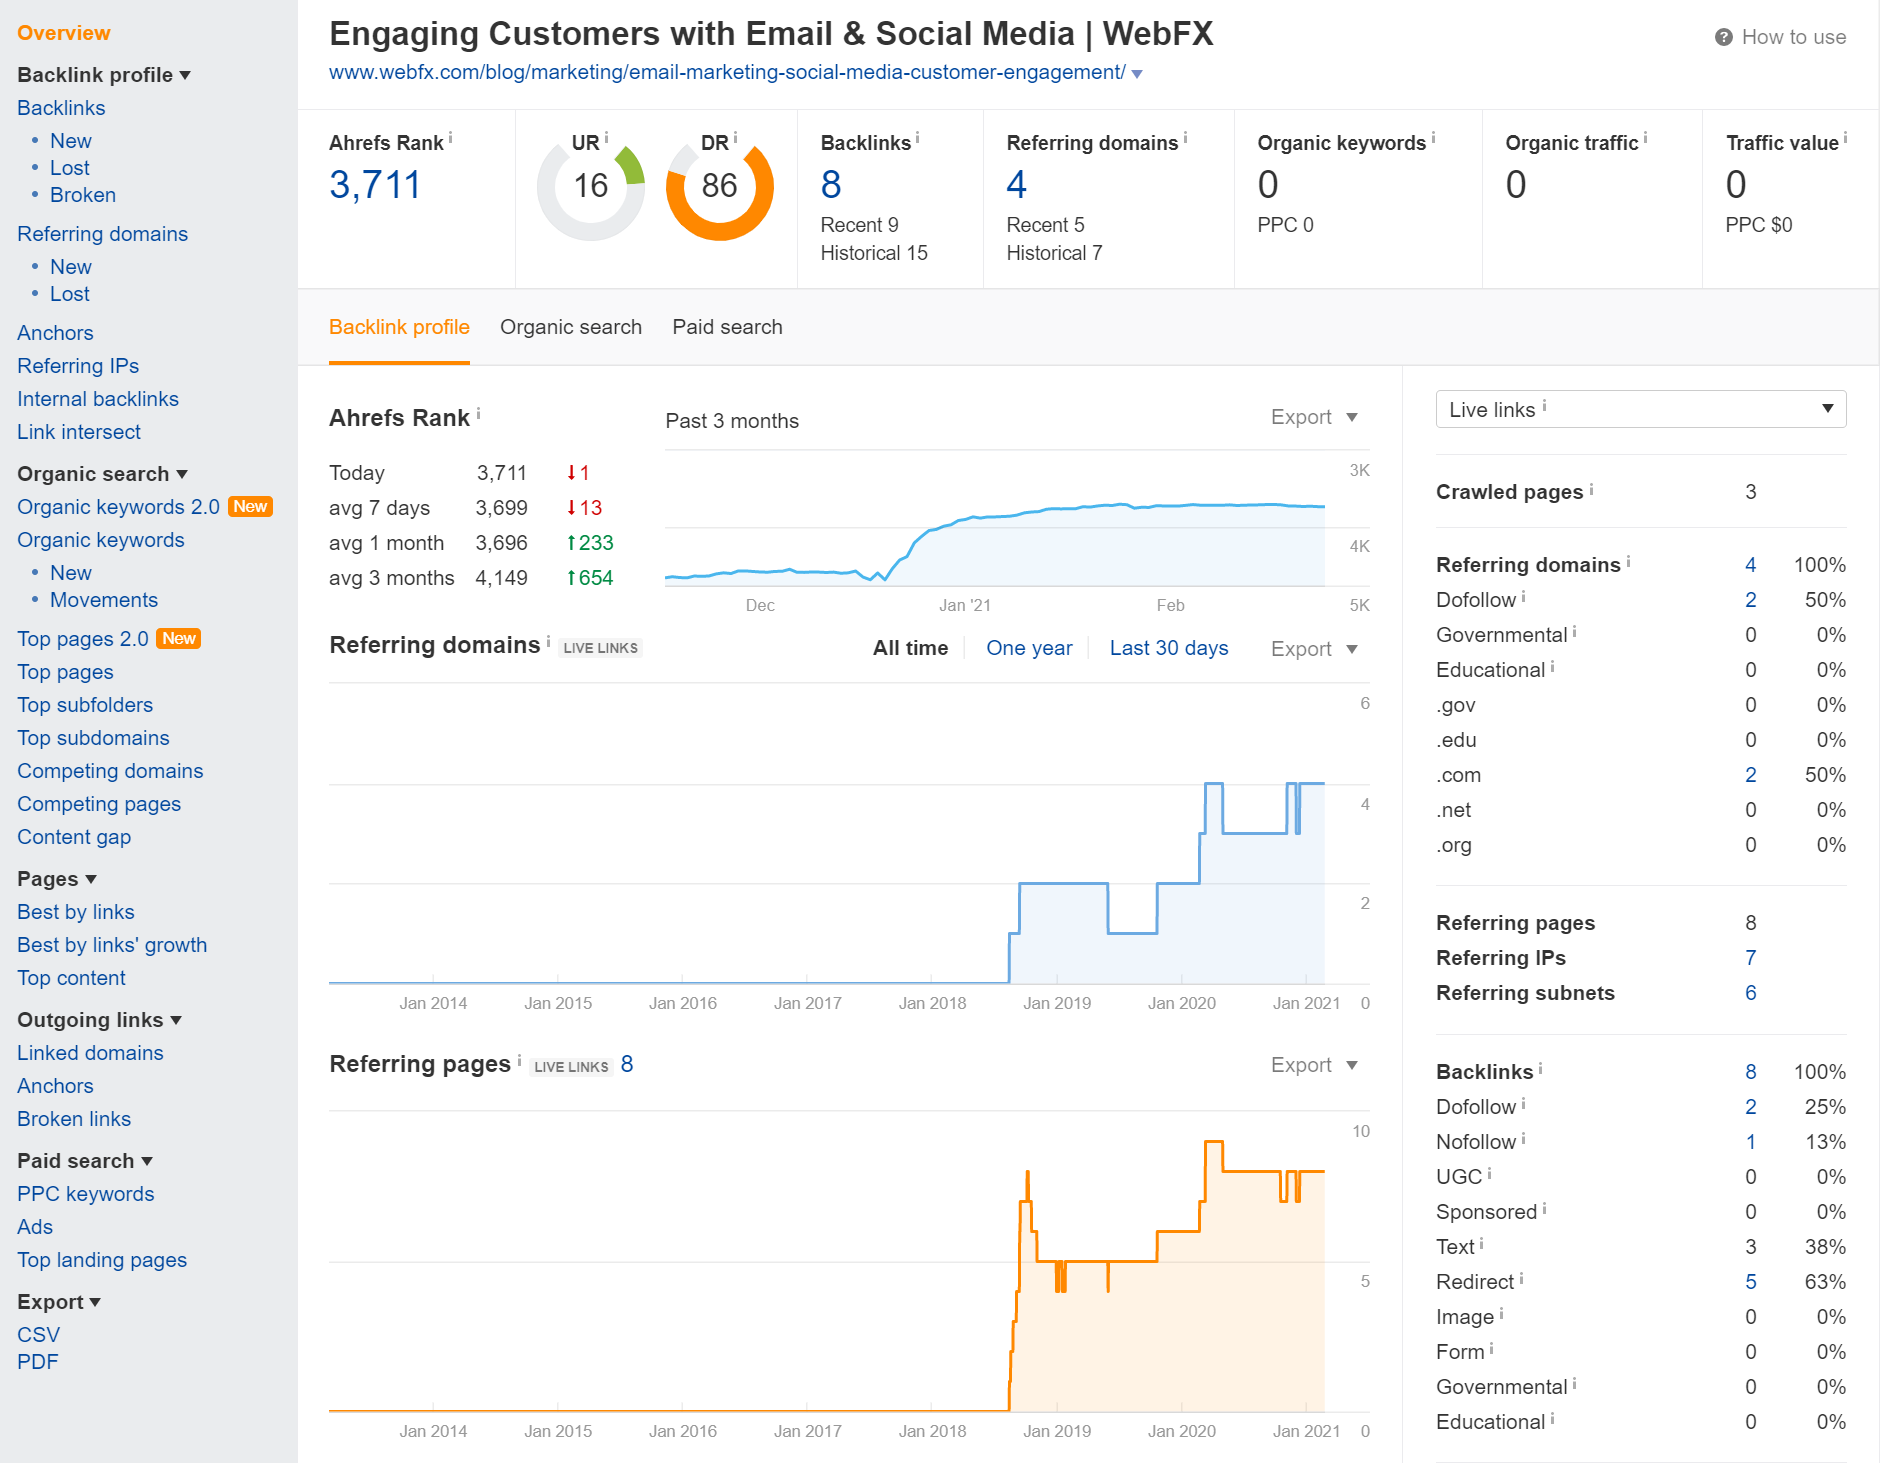Screen dimensions: 1884x1463
Task: Click info icon next to Backlinks metric header
Action: coord(917,138)
